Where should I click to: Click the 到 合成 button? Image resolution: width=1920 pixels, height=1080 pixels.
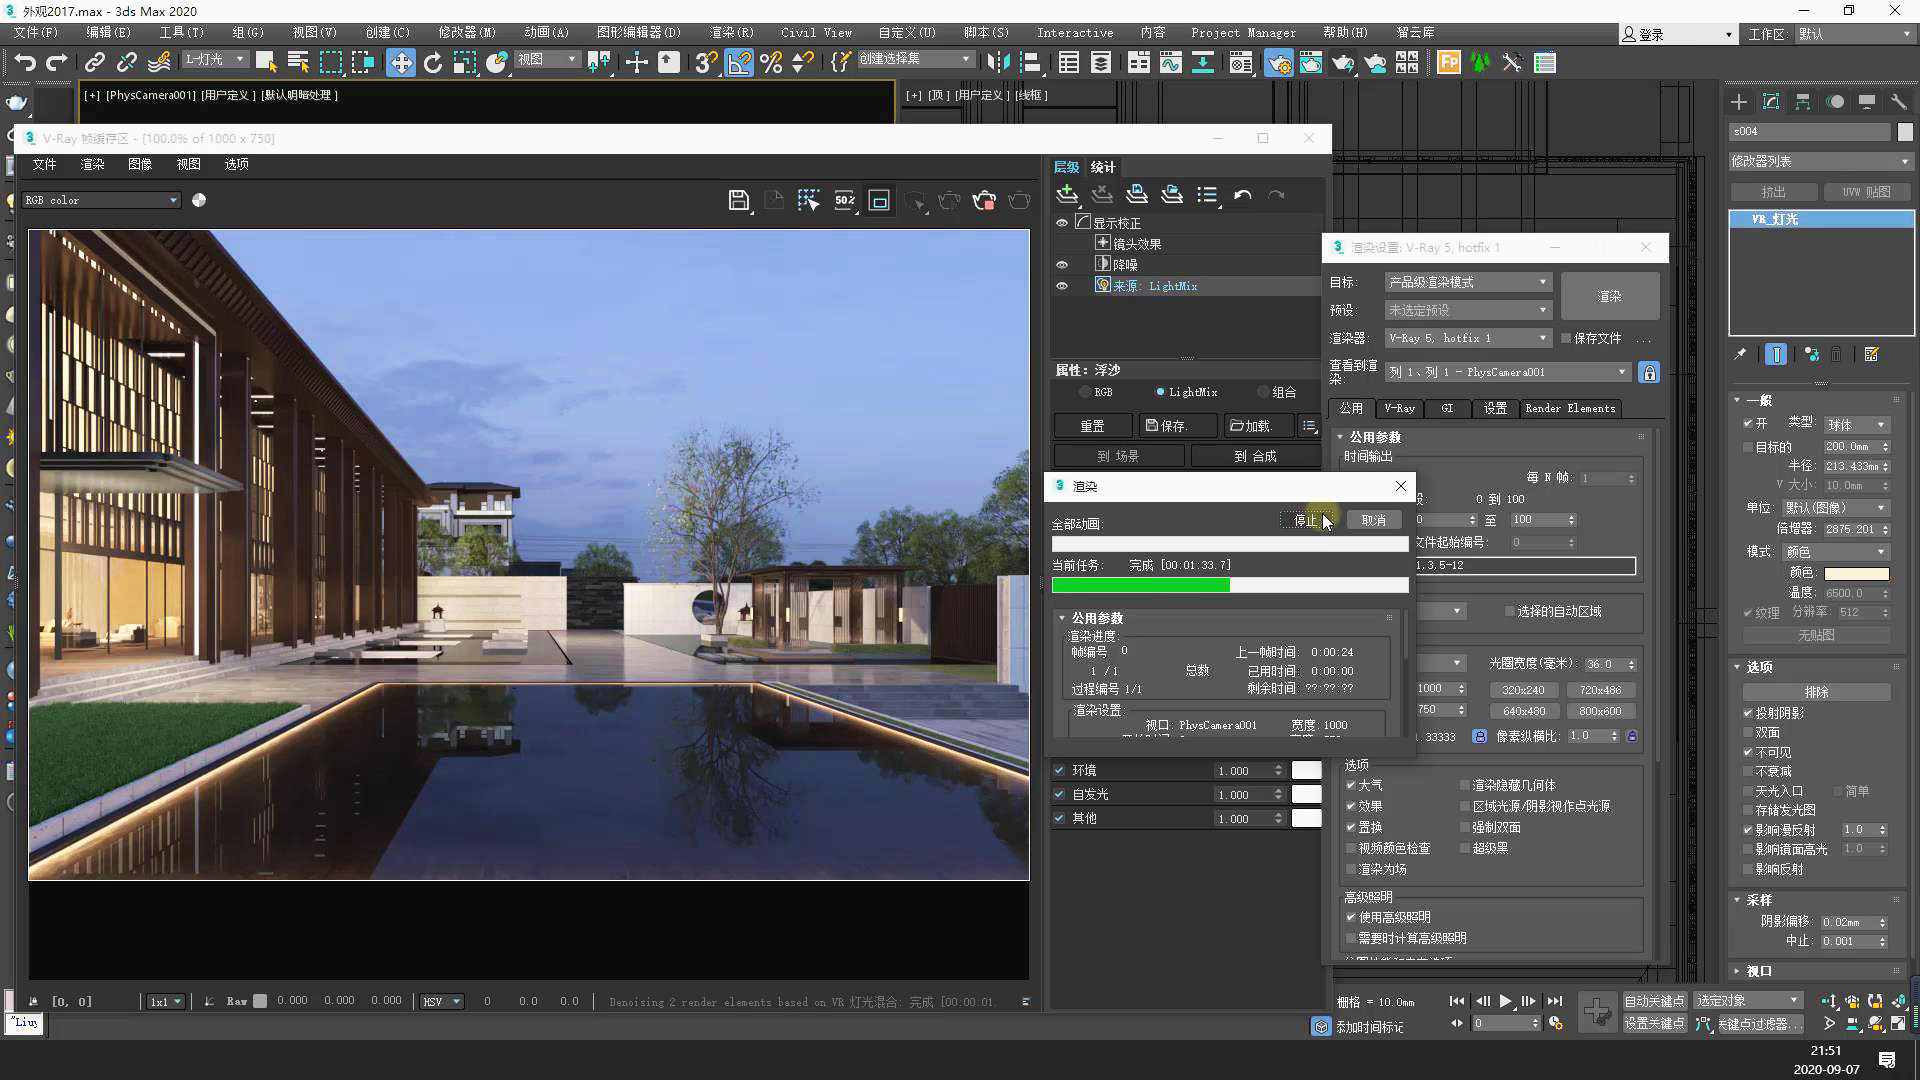point(1254,456)
